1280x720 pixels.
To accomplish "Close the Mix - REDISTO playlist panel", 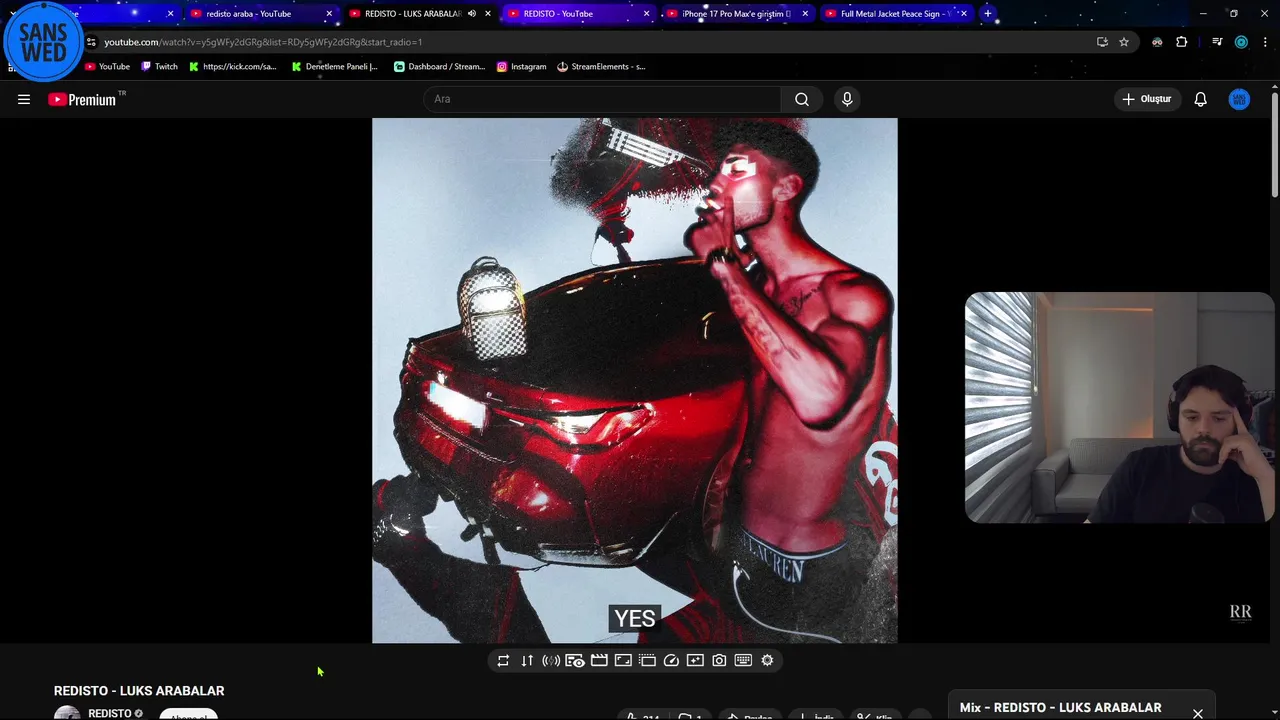I will pyautogui.click(x=1197, y=713).
